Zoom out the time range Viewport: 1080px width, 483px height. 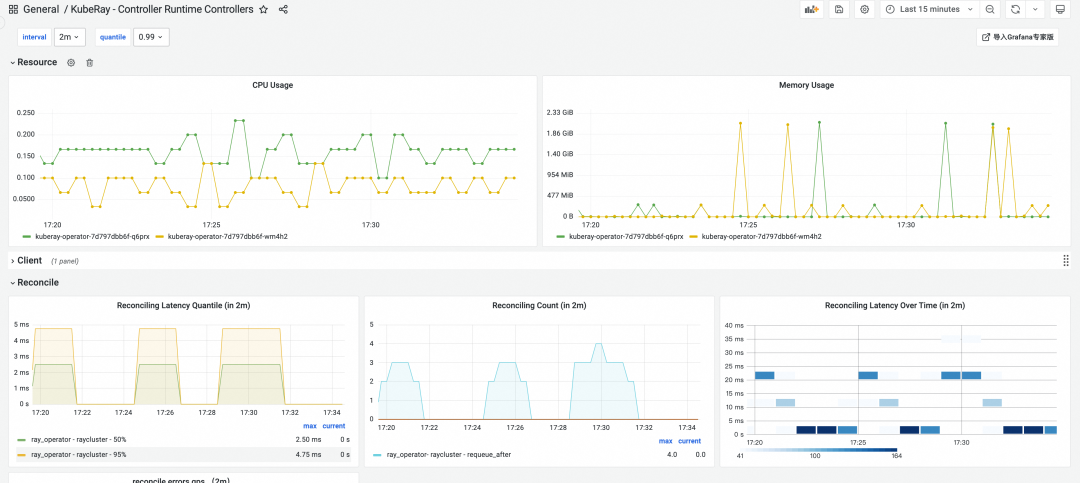pos(990,9)
